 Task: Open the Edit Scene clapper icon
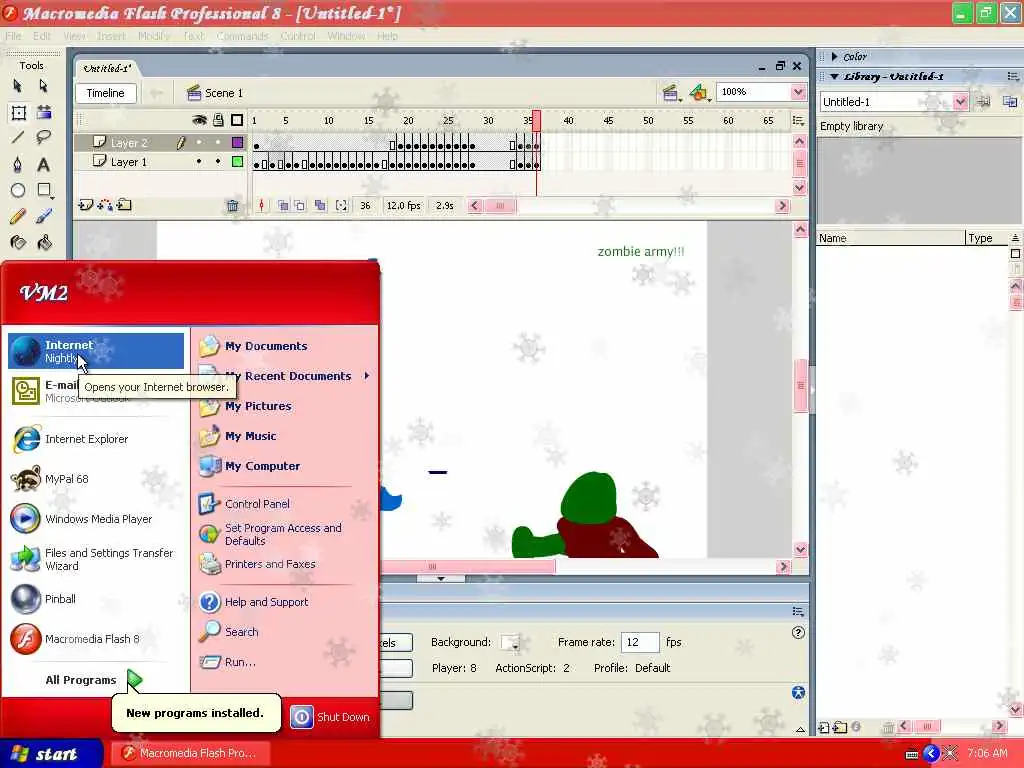(x=671, y=93)
